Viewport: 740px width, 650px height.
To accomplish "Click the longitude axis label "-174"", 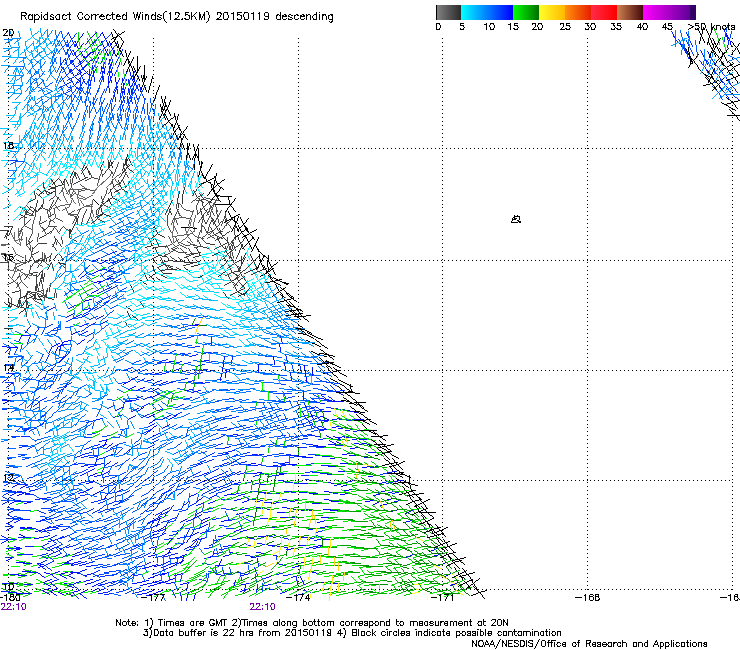I will [299, 598].
